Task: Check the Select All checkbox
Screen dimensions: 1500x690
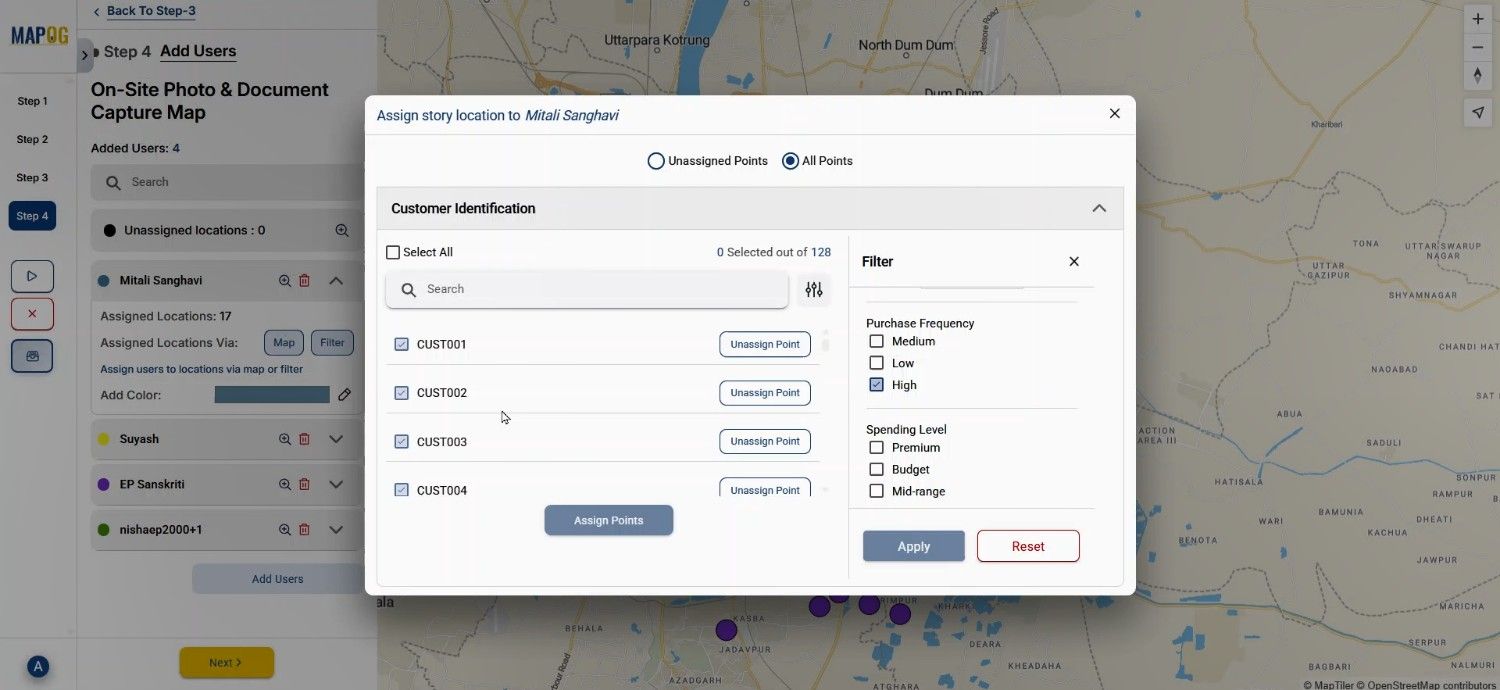Action: [x=393, y=253]
